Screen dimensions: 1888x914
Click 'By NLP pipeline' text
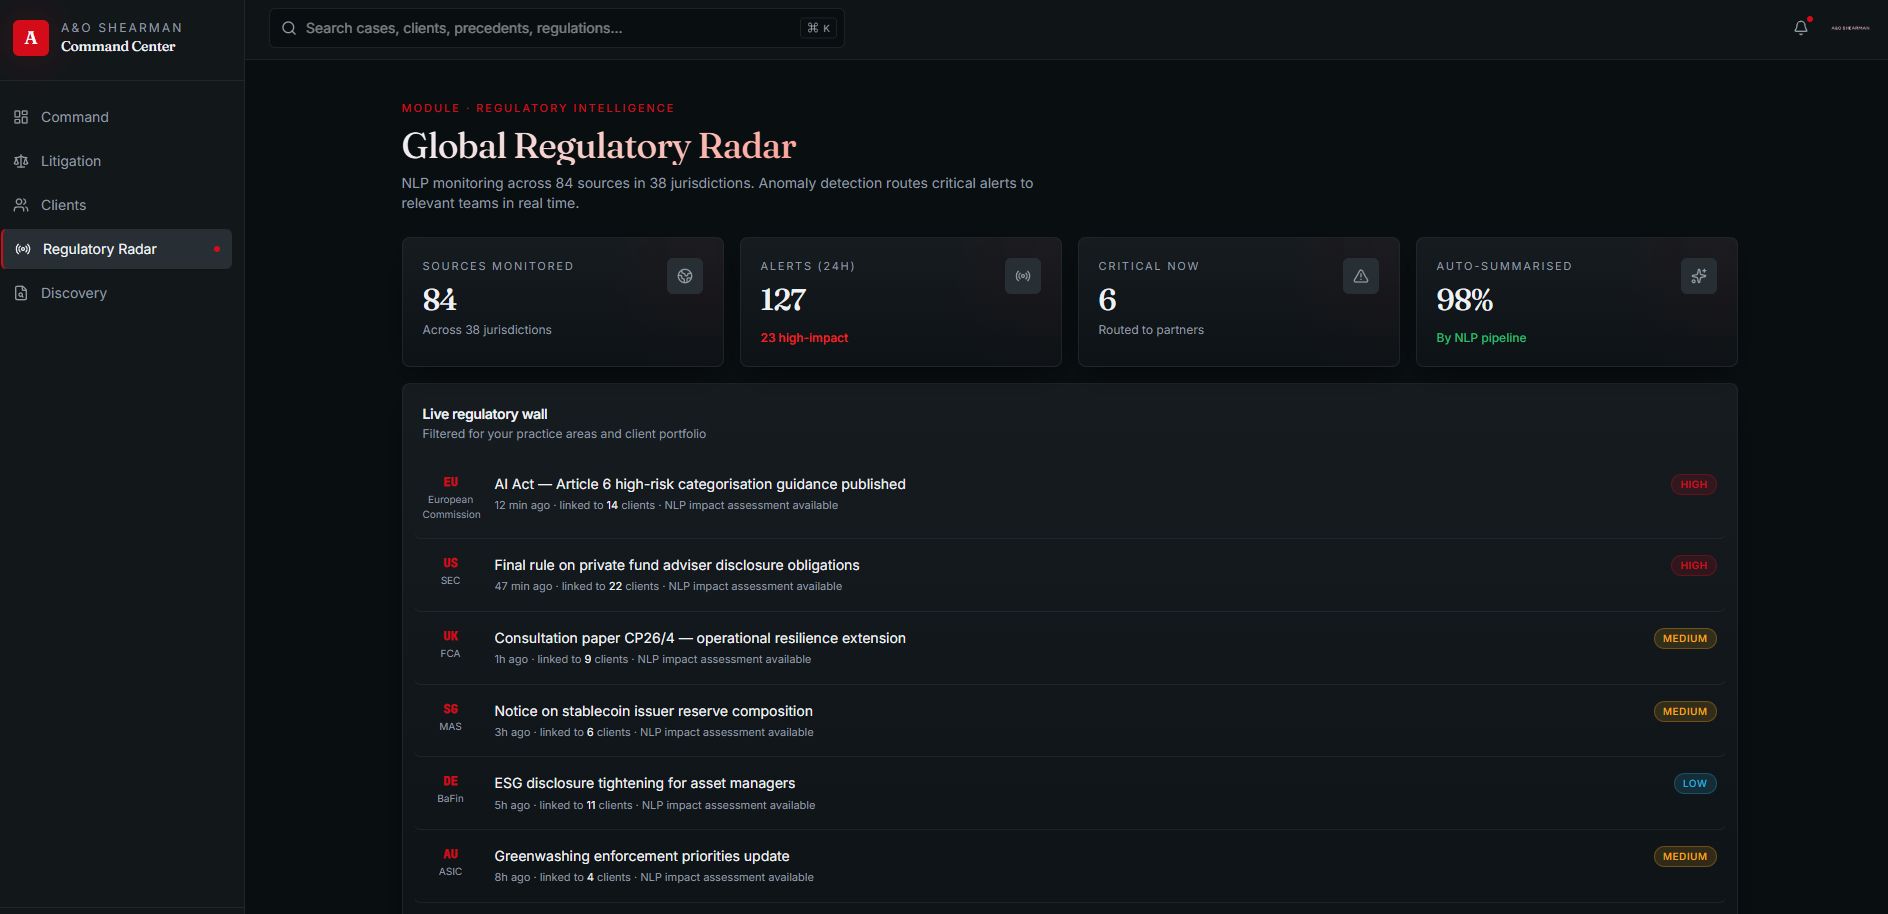[1481, 338]
